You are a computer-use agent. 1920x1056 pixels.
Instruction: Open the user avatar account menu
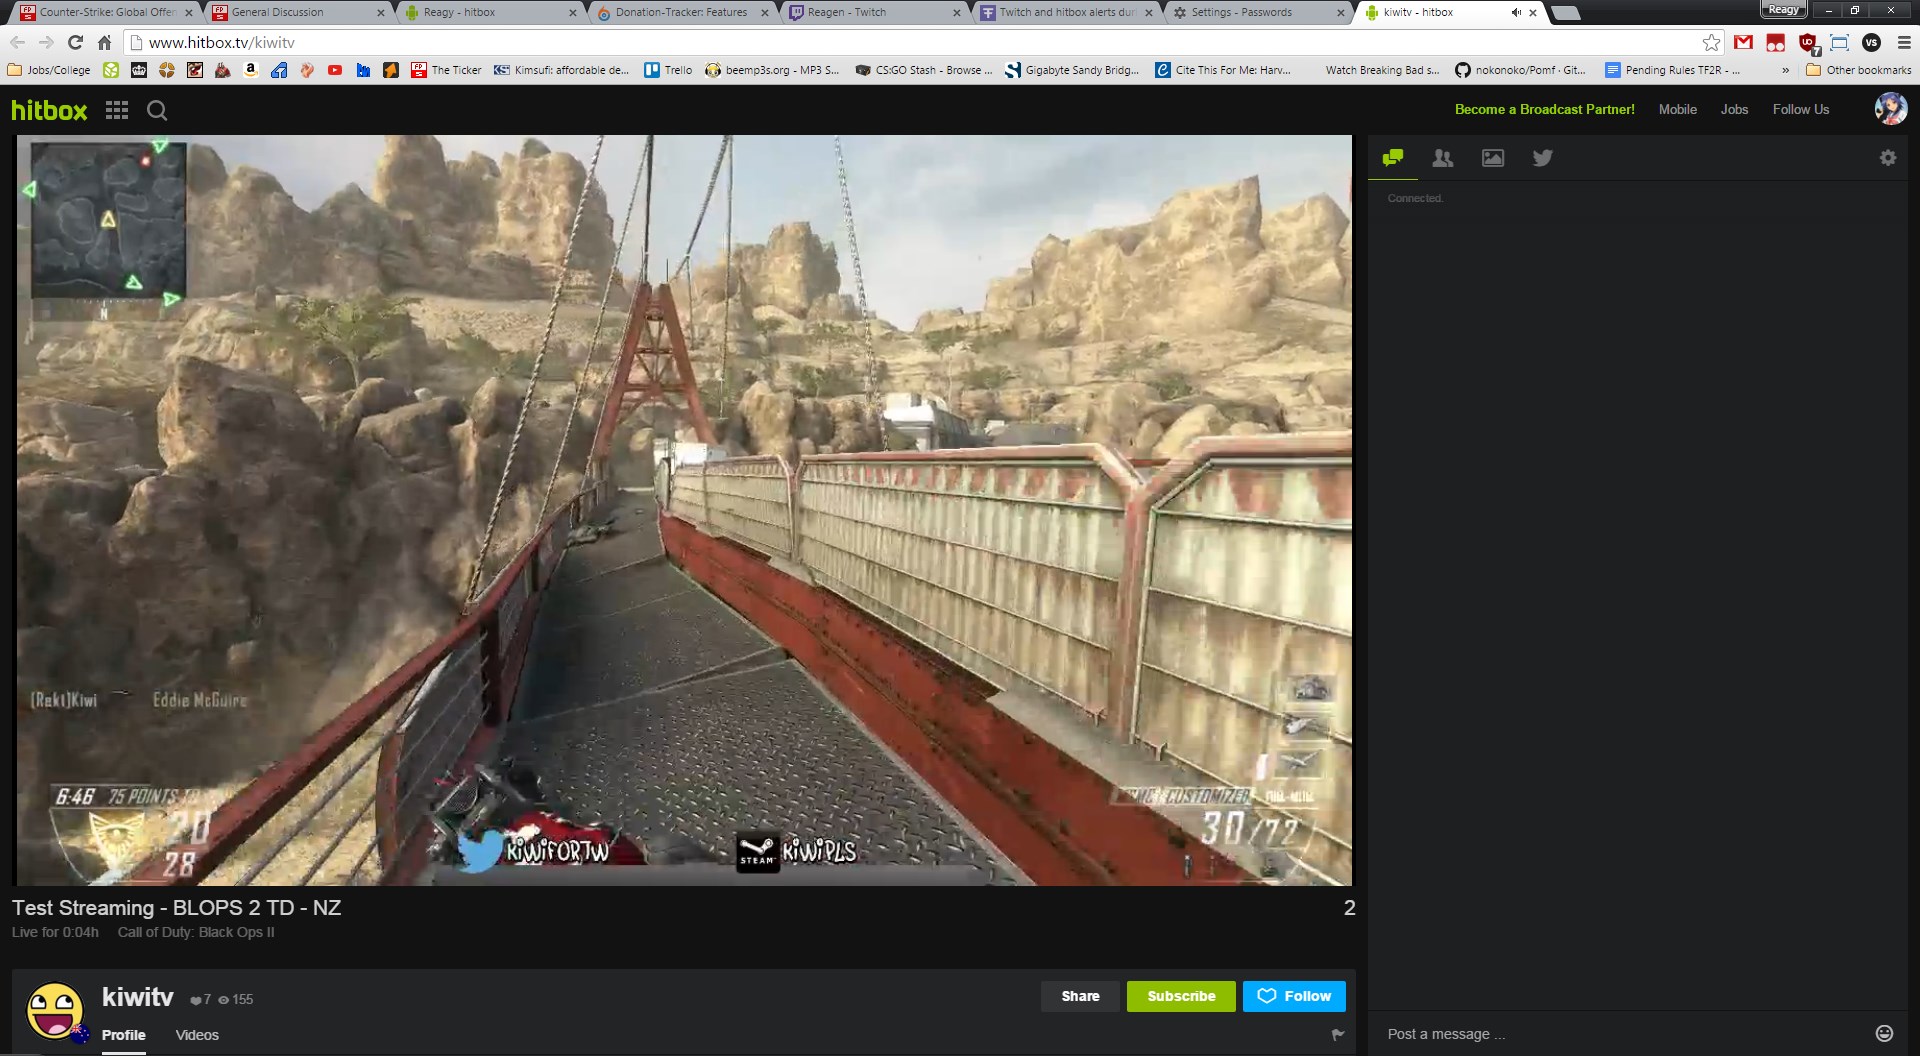[1890, 108]
